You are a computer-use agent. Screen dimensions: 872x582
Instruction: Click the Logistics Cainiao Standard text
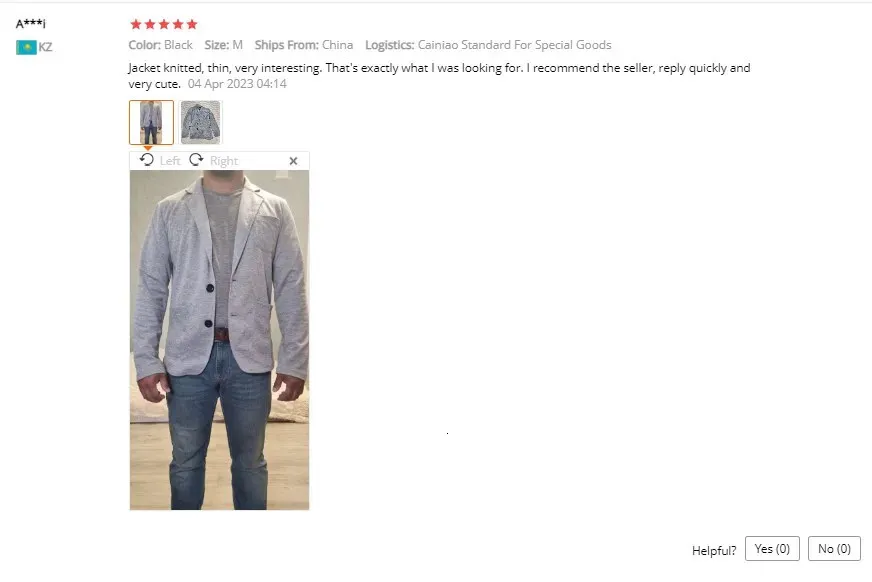[488, 45]
